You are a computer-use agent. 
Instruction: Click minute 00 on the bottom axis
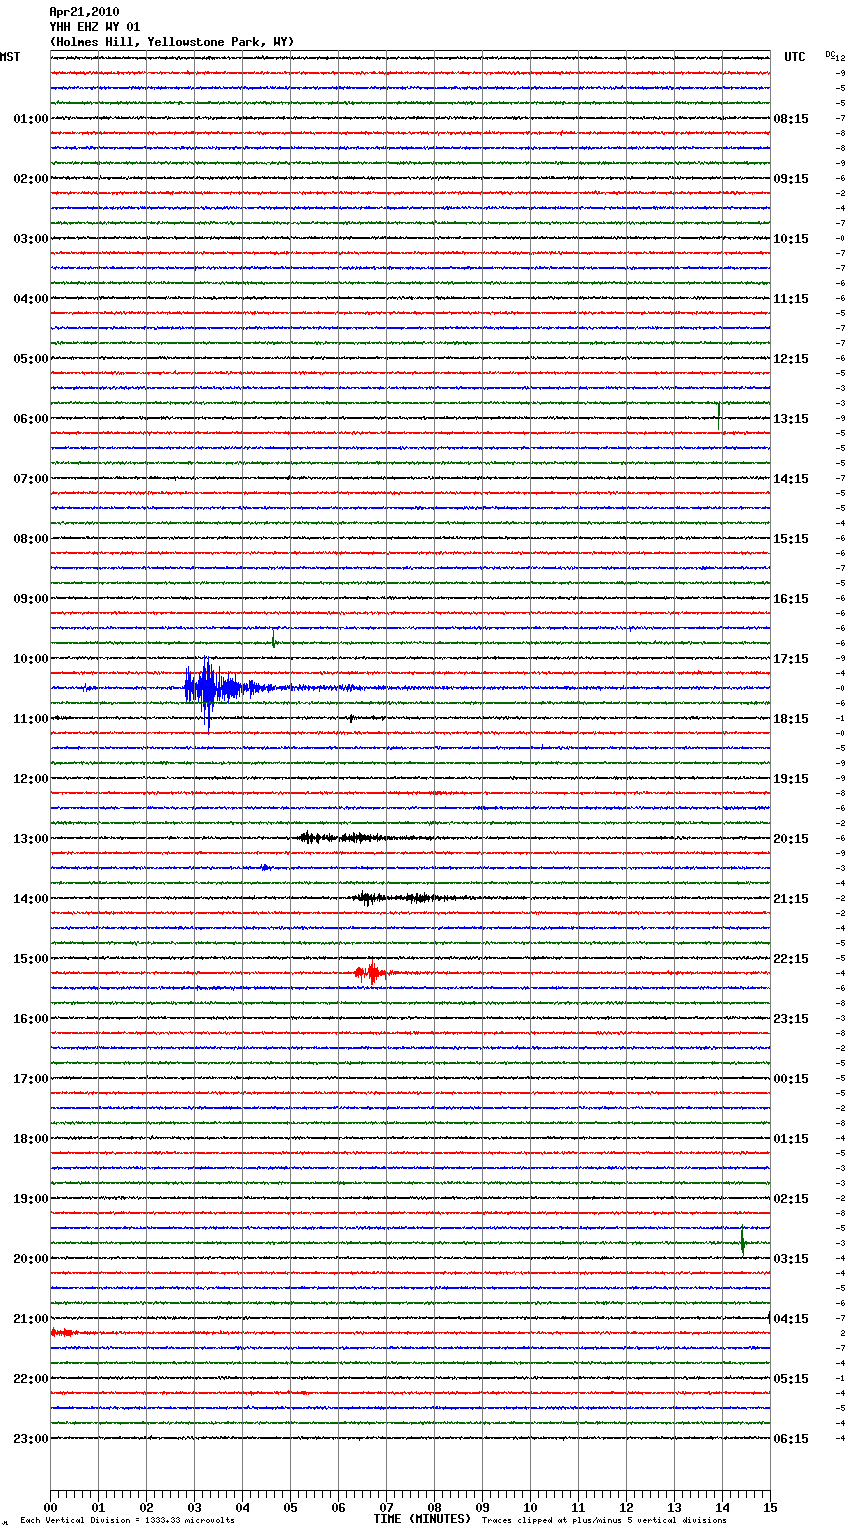[x=50, y=1507]
